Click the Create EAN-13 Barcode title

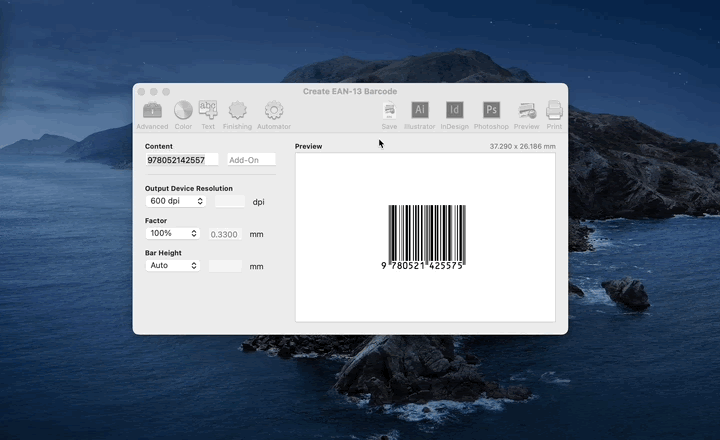pos(350,91)
